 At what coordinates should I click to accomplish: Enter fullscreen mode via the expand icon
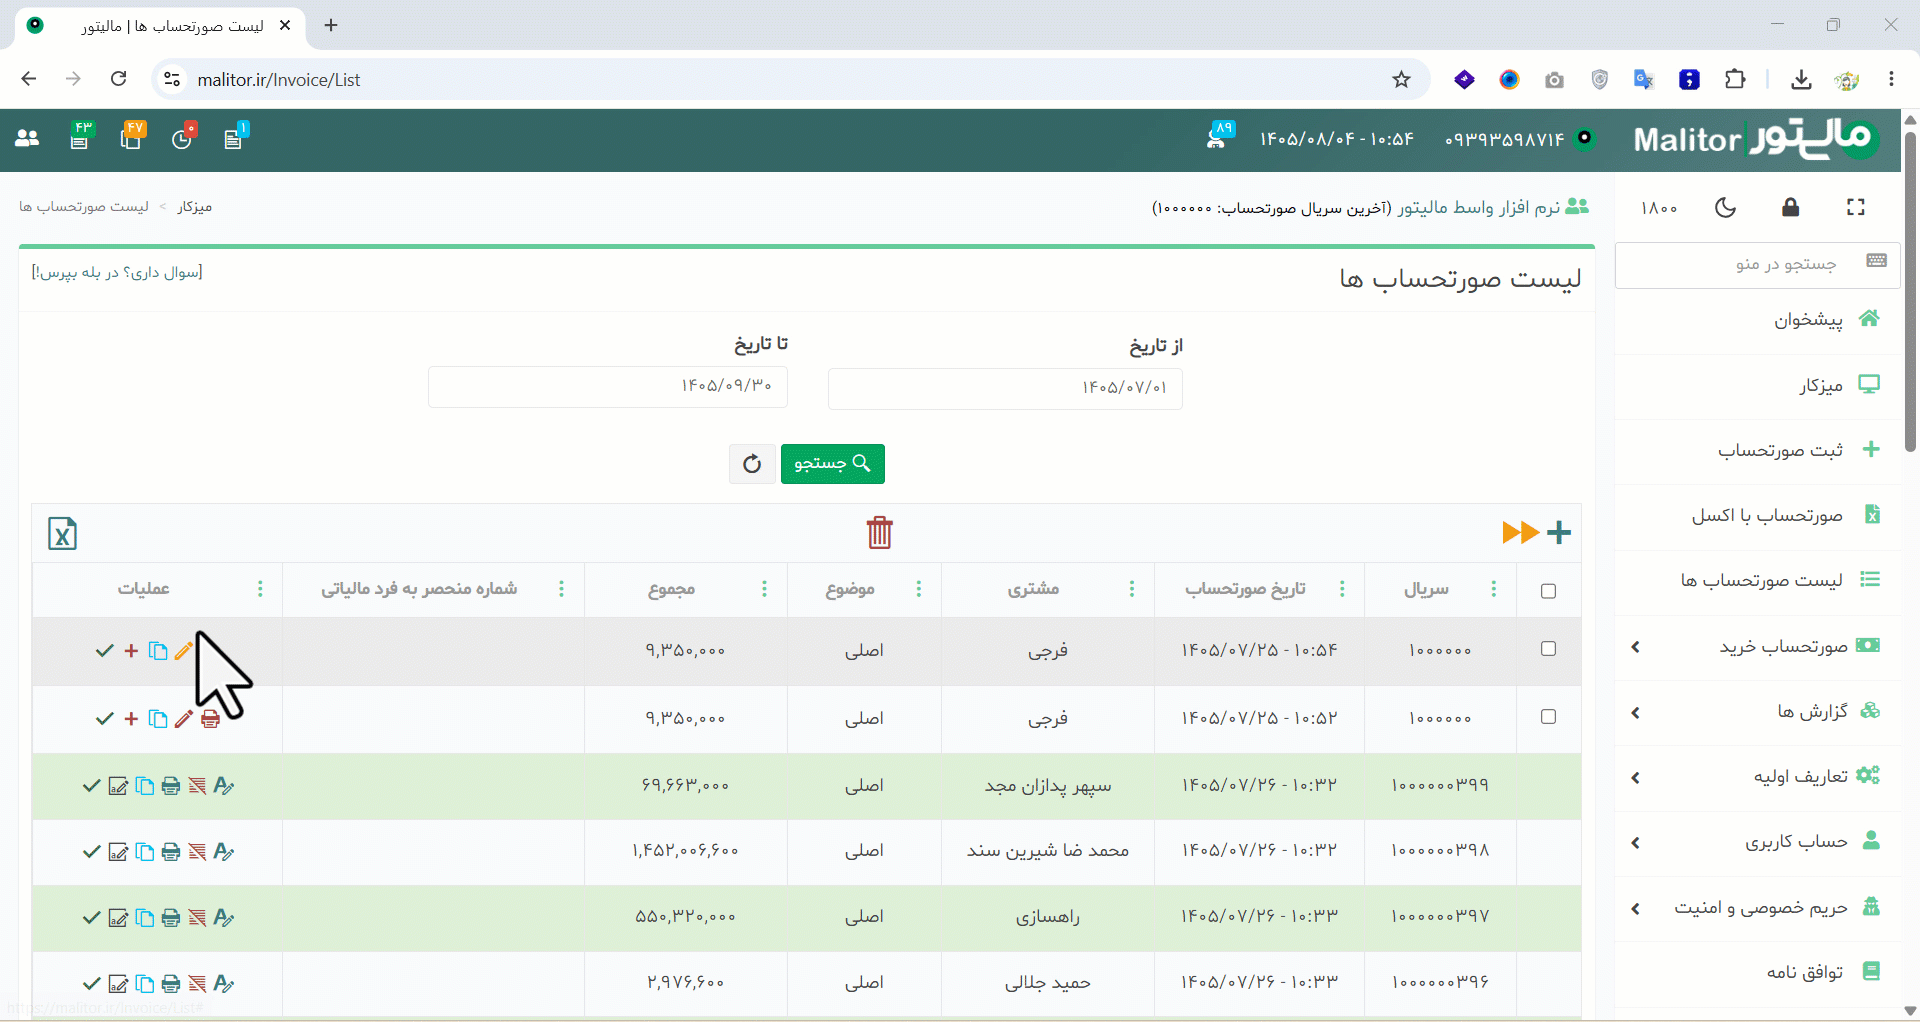point(1856,207)
